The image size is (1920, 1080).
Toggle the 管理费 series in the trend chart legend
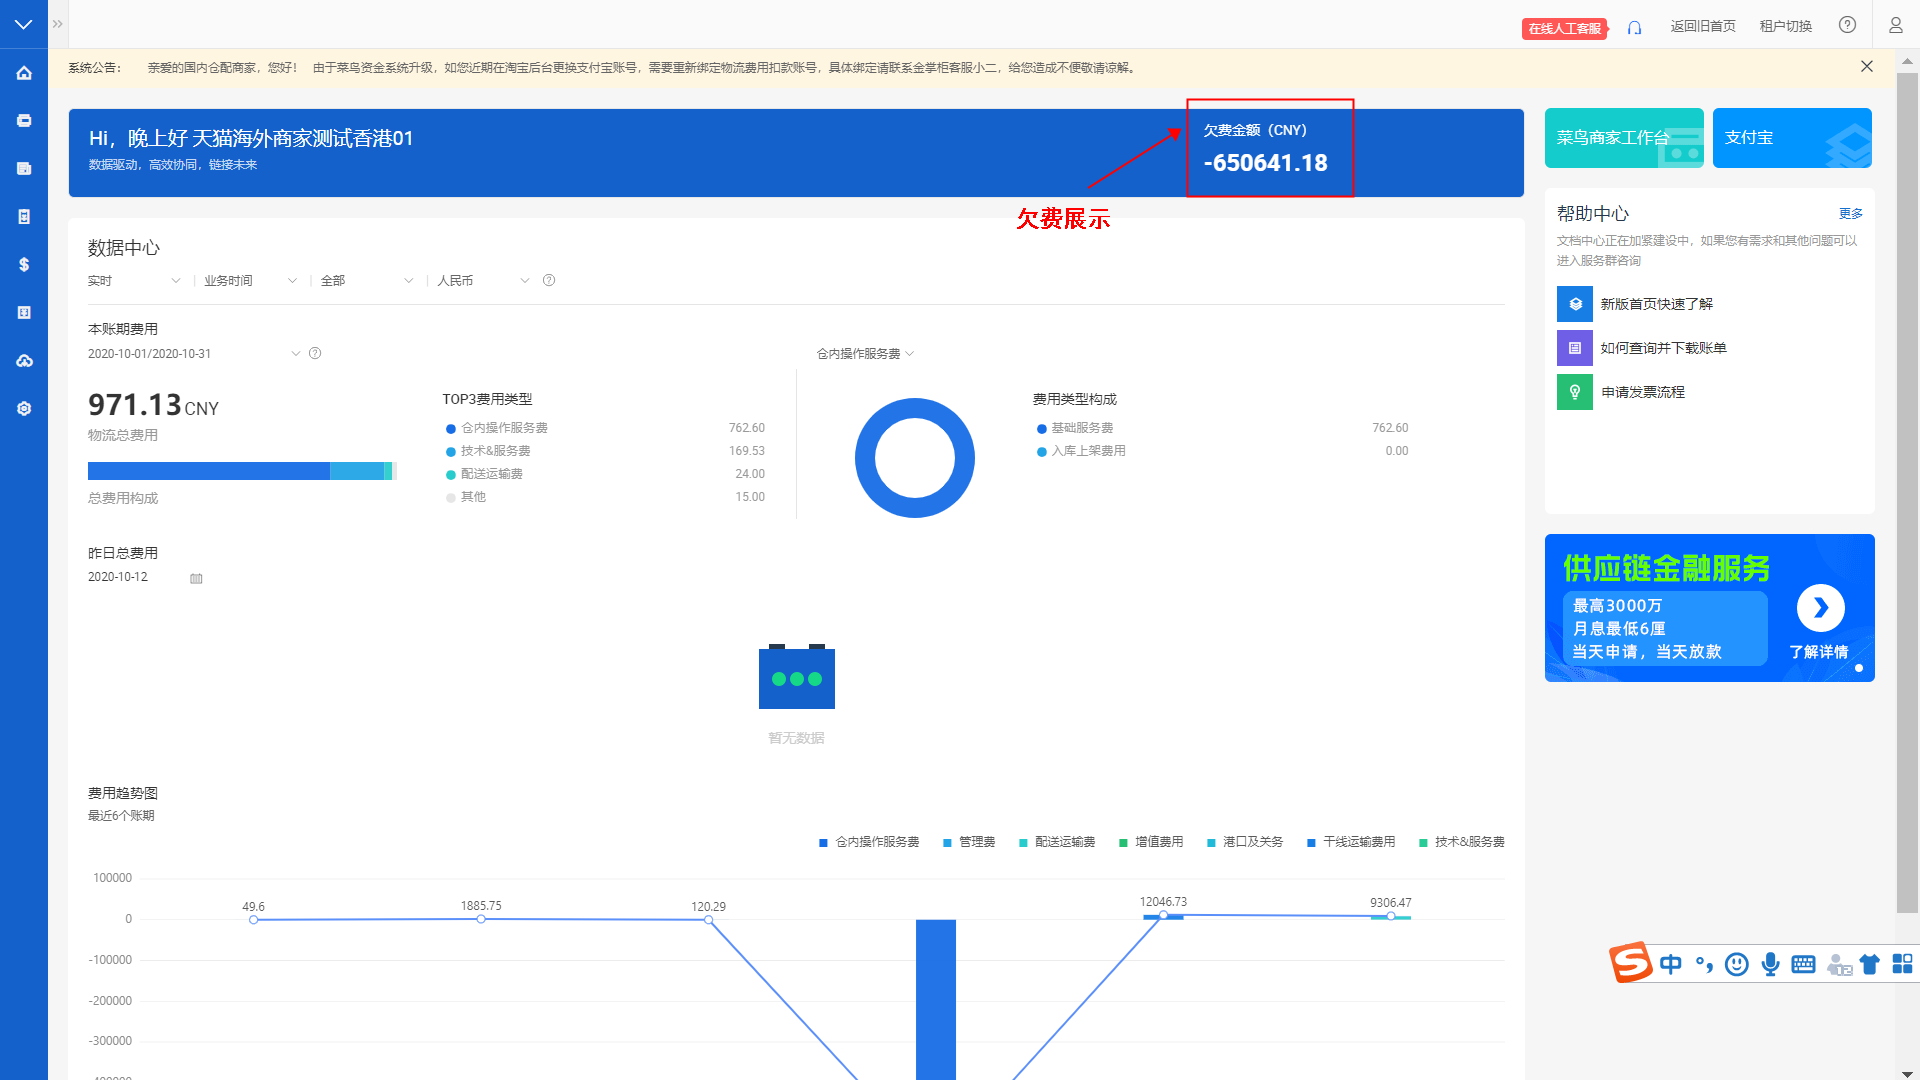970,842
